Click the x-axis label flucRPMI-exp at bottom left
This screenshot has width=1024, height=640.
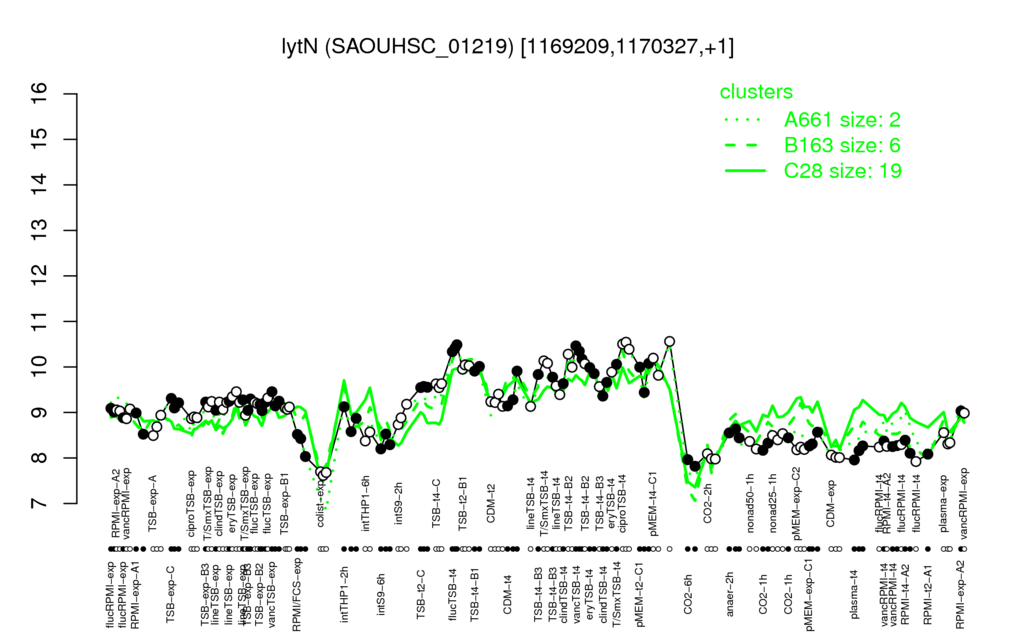point(110,594)
